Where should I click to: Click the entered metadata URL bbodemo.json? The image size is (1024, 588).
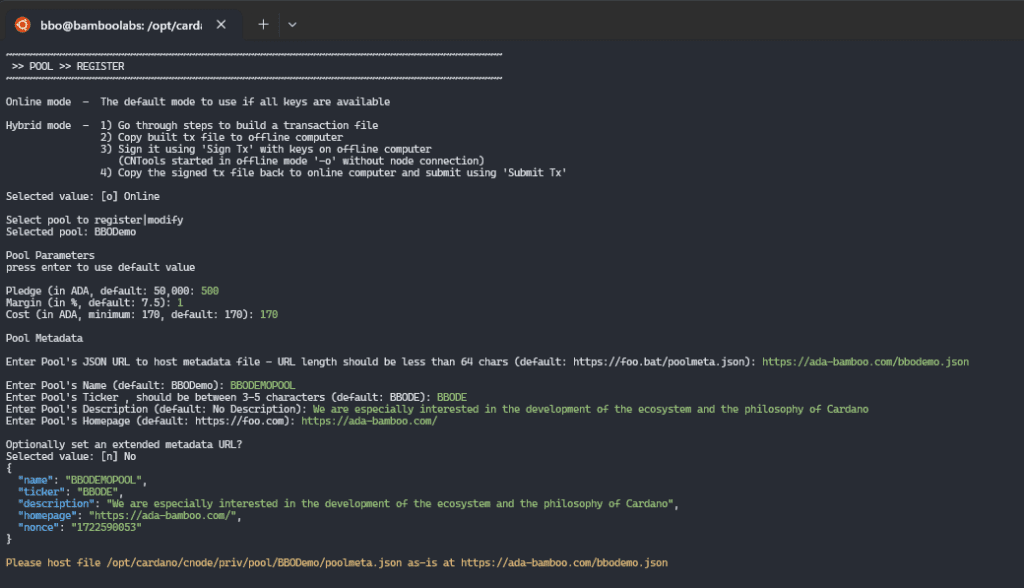(865, 362)
